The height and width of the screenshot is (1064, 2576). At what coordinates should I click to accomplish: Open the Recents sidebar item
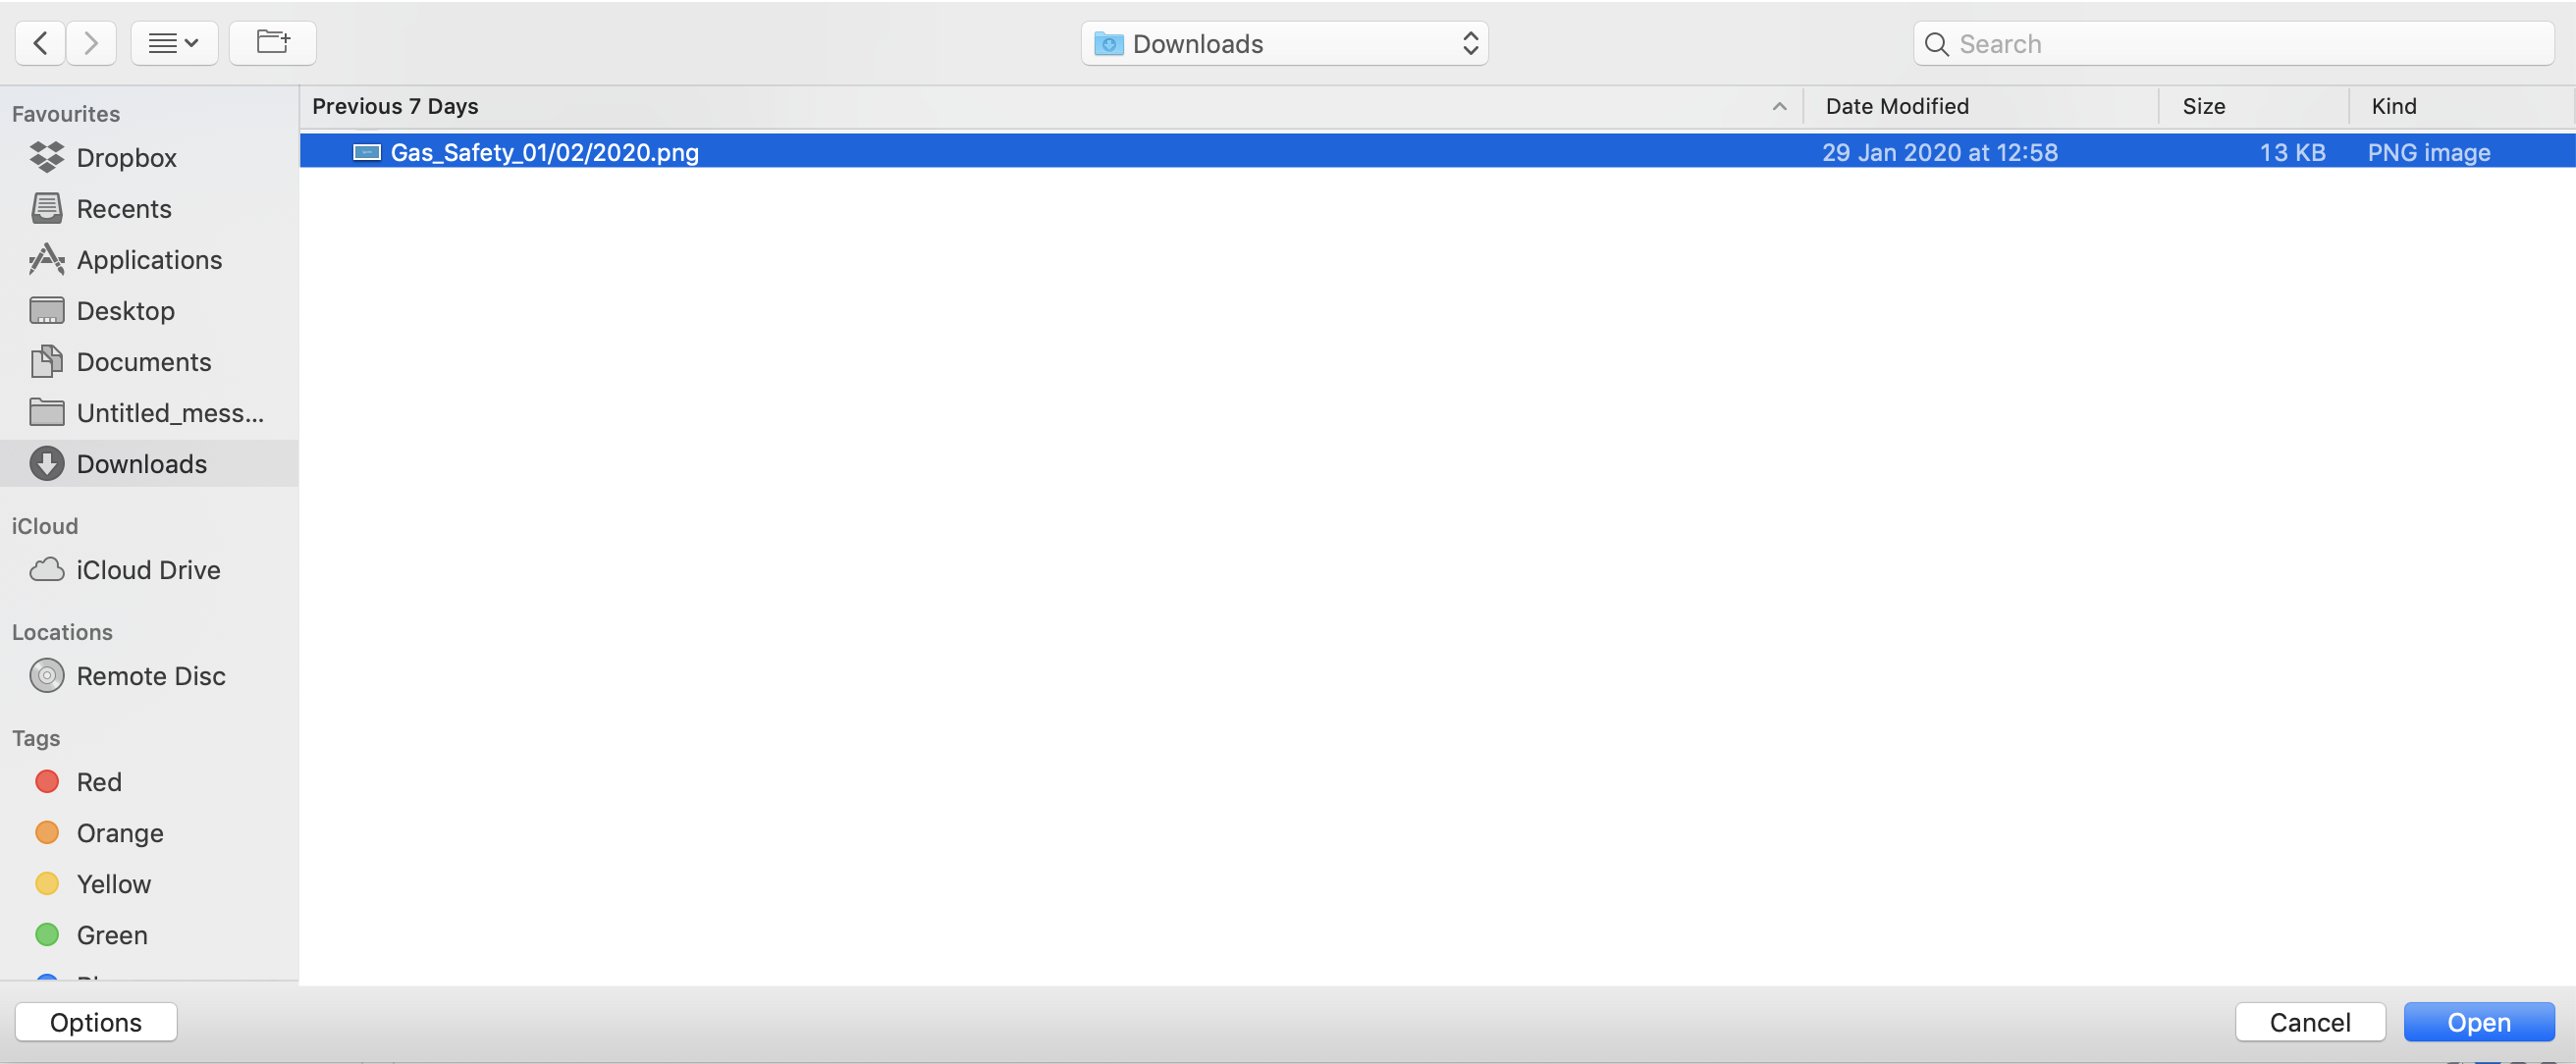click(x=124, y=208)
